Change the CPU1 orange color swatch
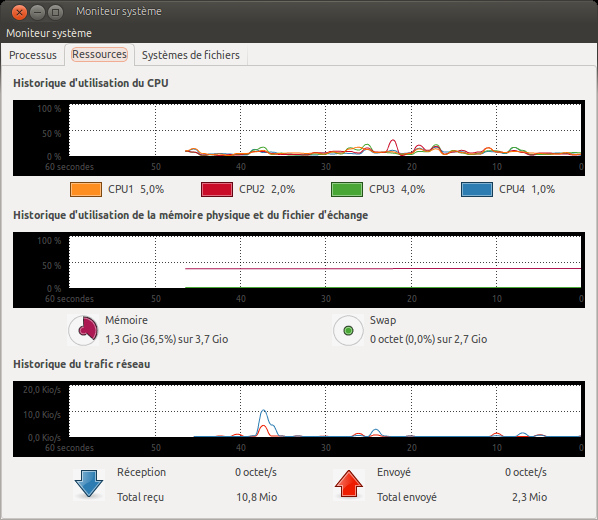This screenshot has width=598, height=520. [x=86, y=189]
